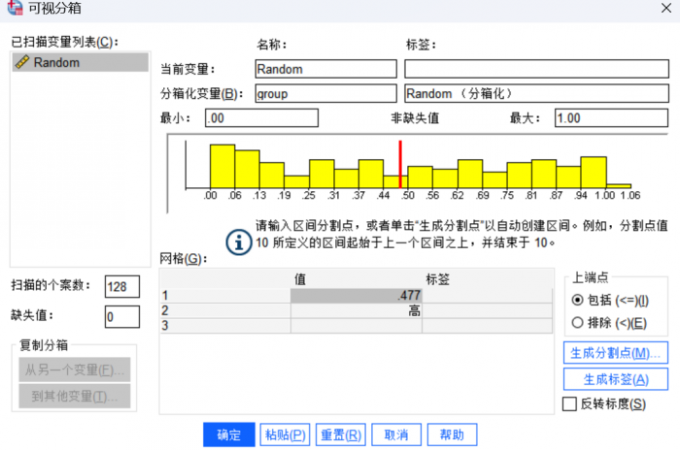Screen dimensions: 680x450
Task: Click the tallest histogram bar at .00
Action: coord(222,166)
